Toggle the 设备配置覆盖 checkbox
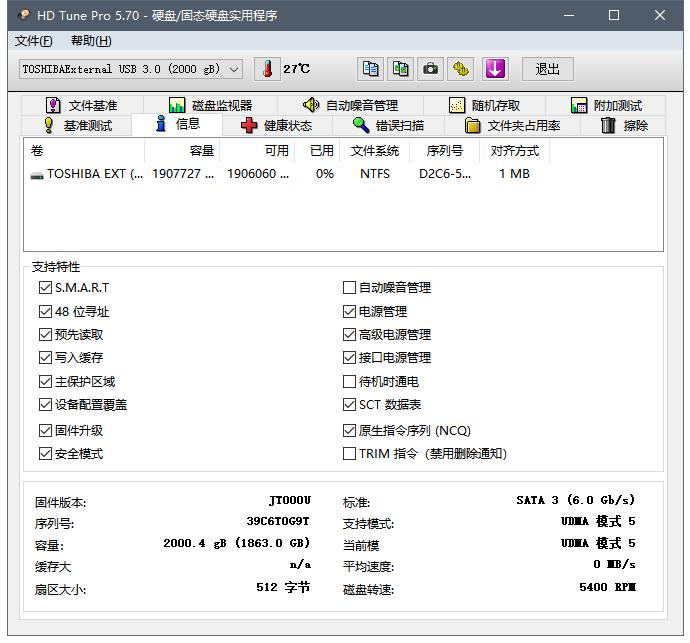Viewport: 690px width, 643px height. 45,404
